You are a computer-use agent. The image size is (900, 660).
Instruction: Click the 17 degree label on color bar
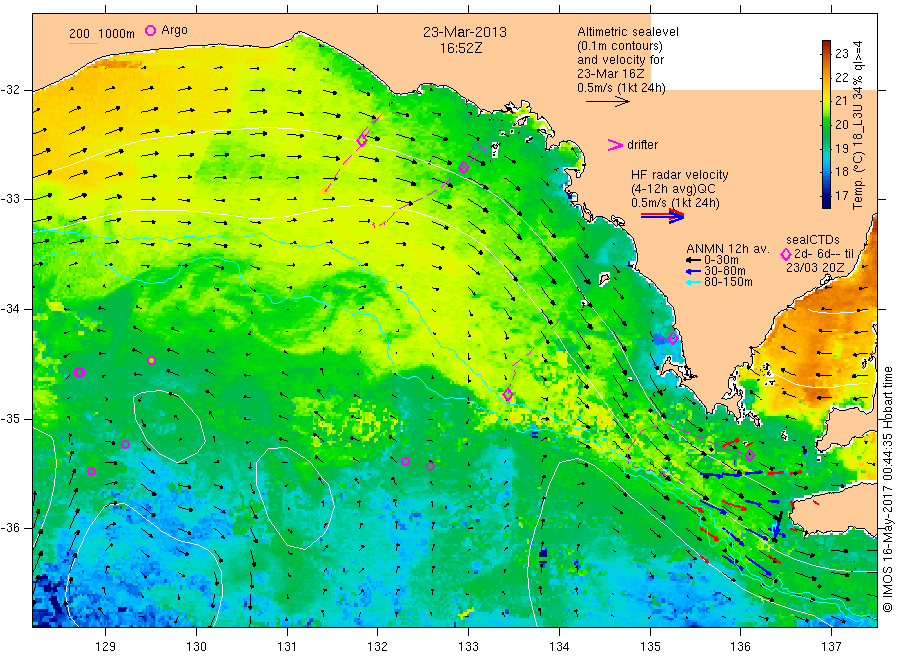(841, 196)
